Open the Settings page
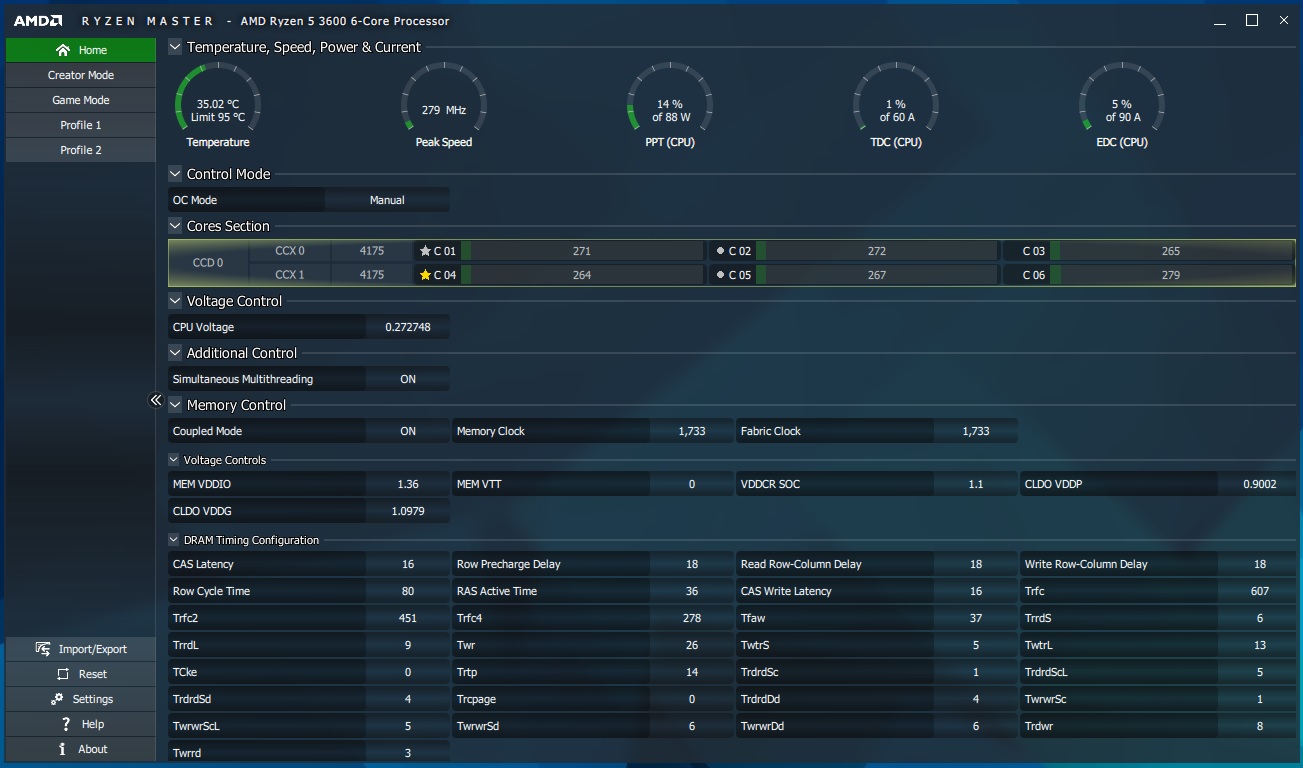The width and height of the screenshot is (1303, 768). point(81,699)
